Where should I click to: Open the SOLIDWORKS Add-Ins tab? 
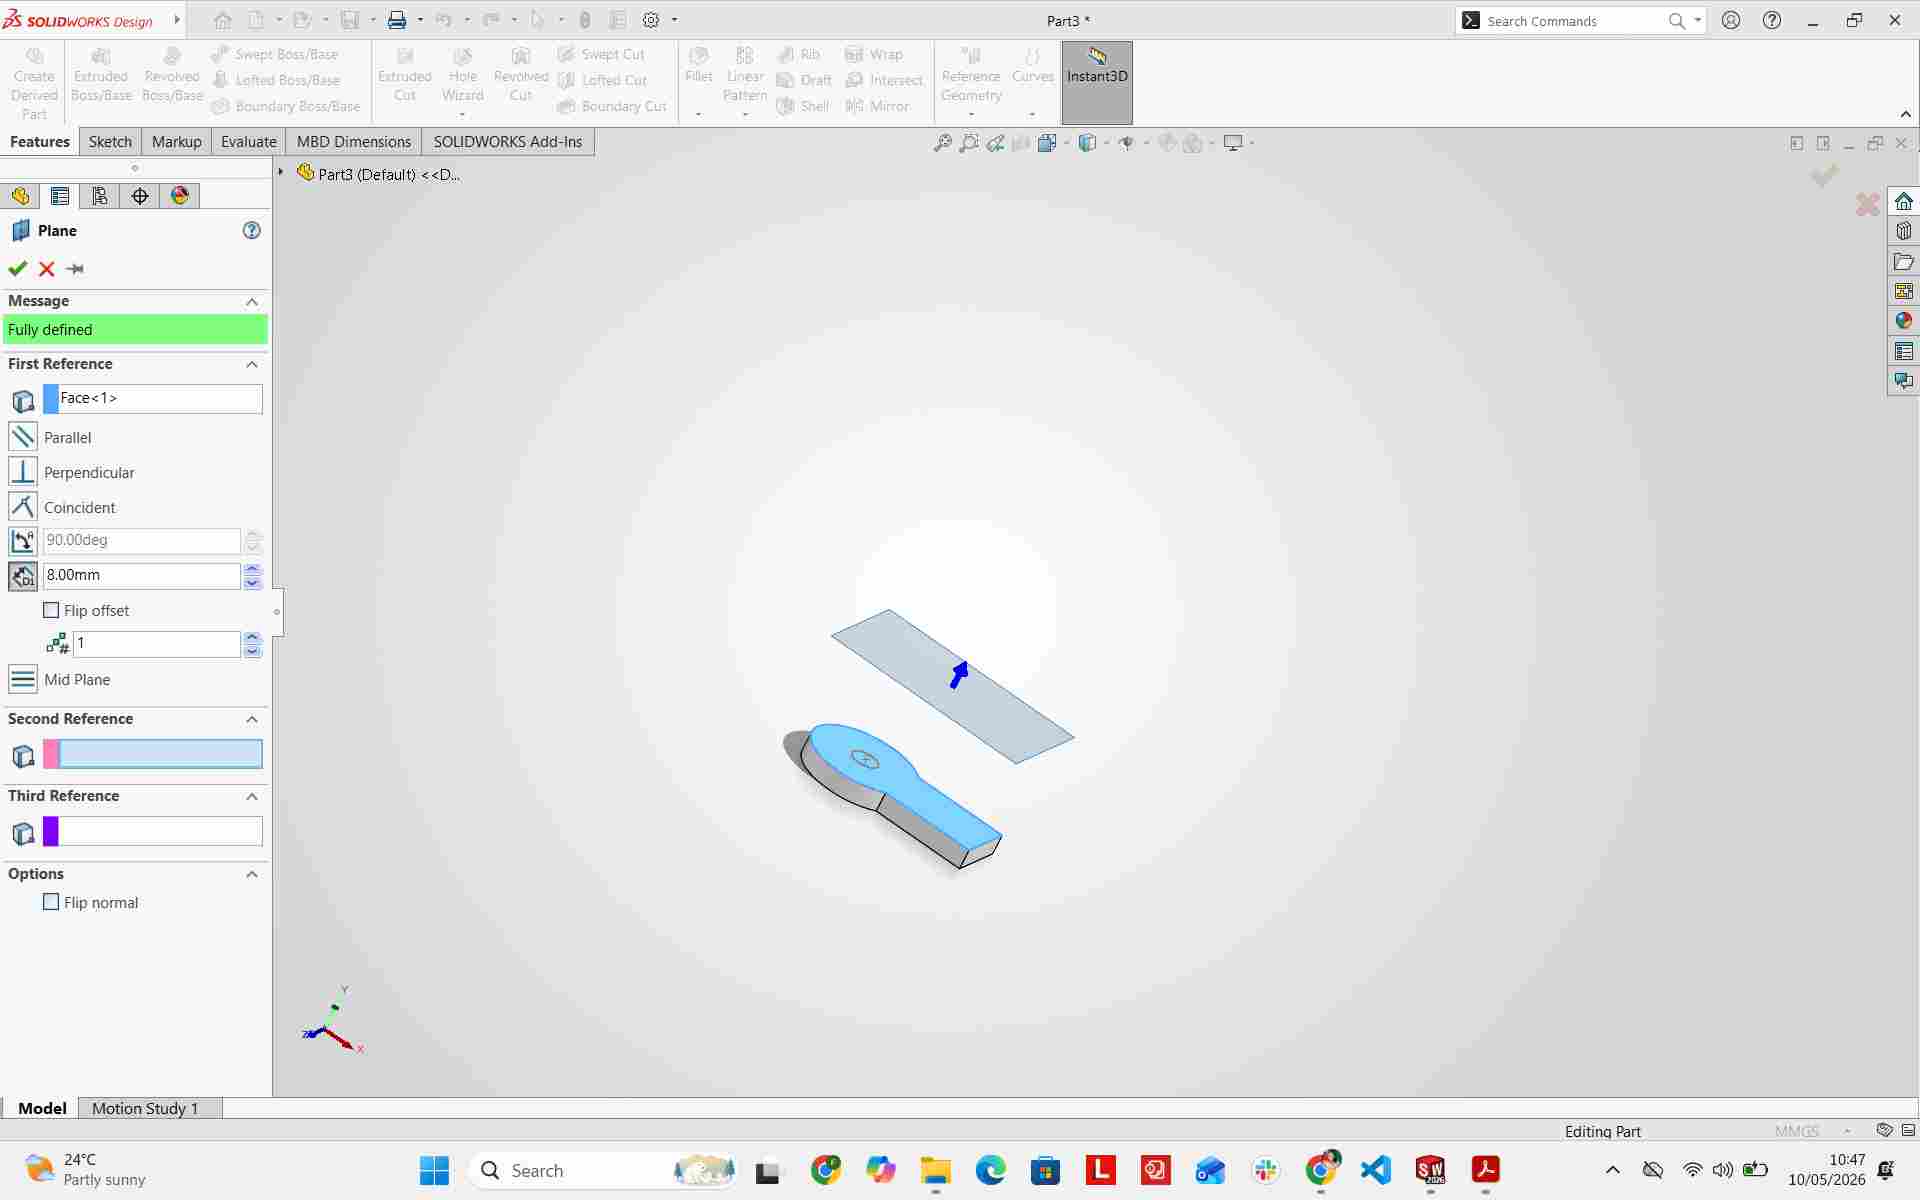[508, 142]
